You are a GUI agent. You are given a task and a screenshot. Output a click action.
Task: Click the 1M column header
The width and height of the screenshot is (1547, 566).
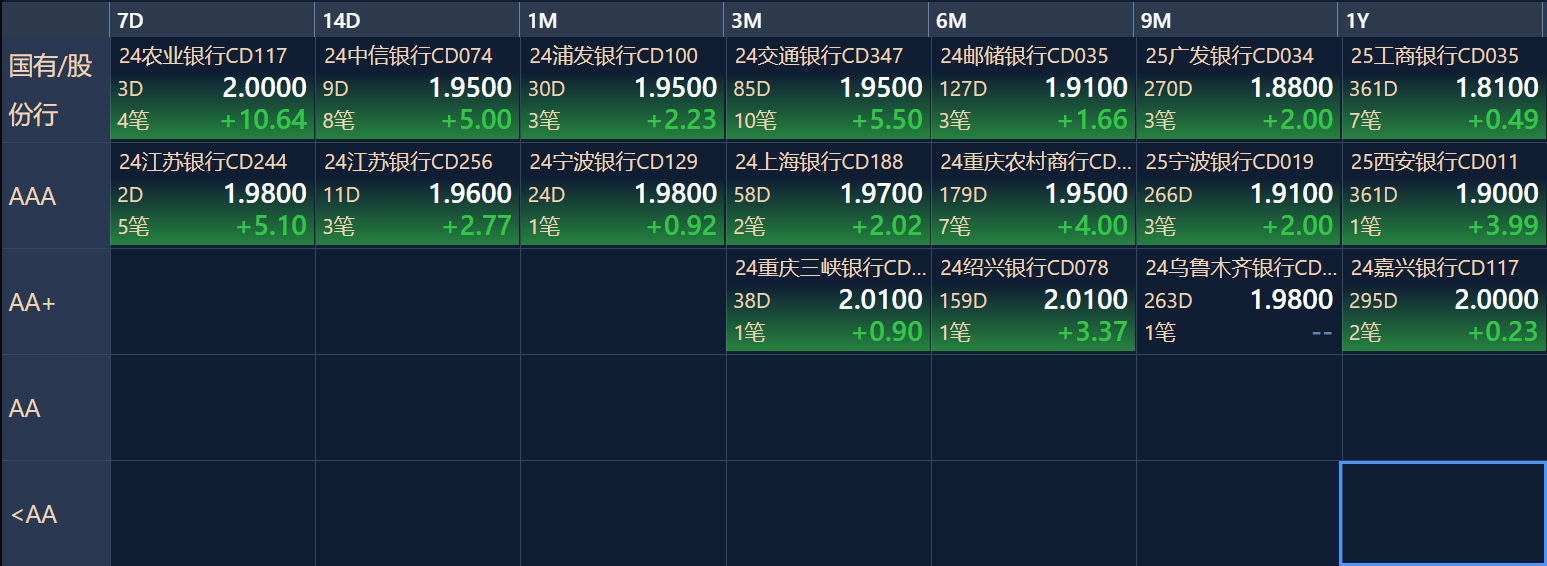point(622,20)
